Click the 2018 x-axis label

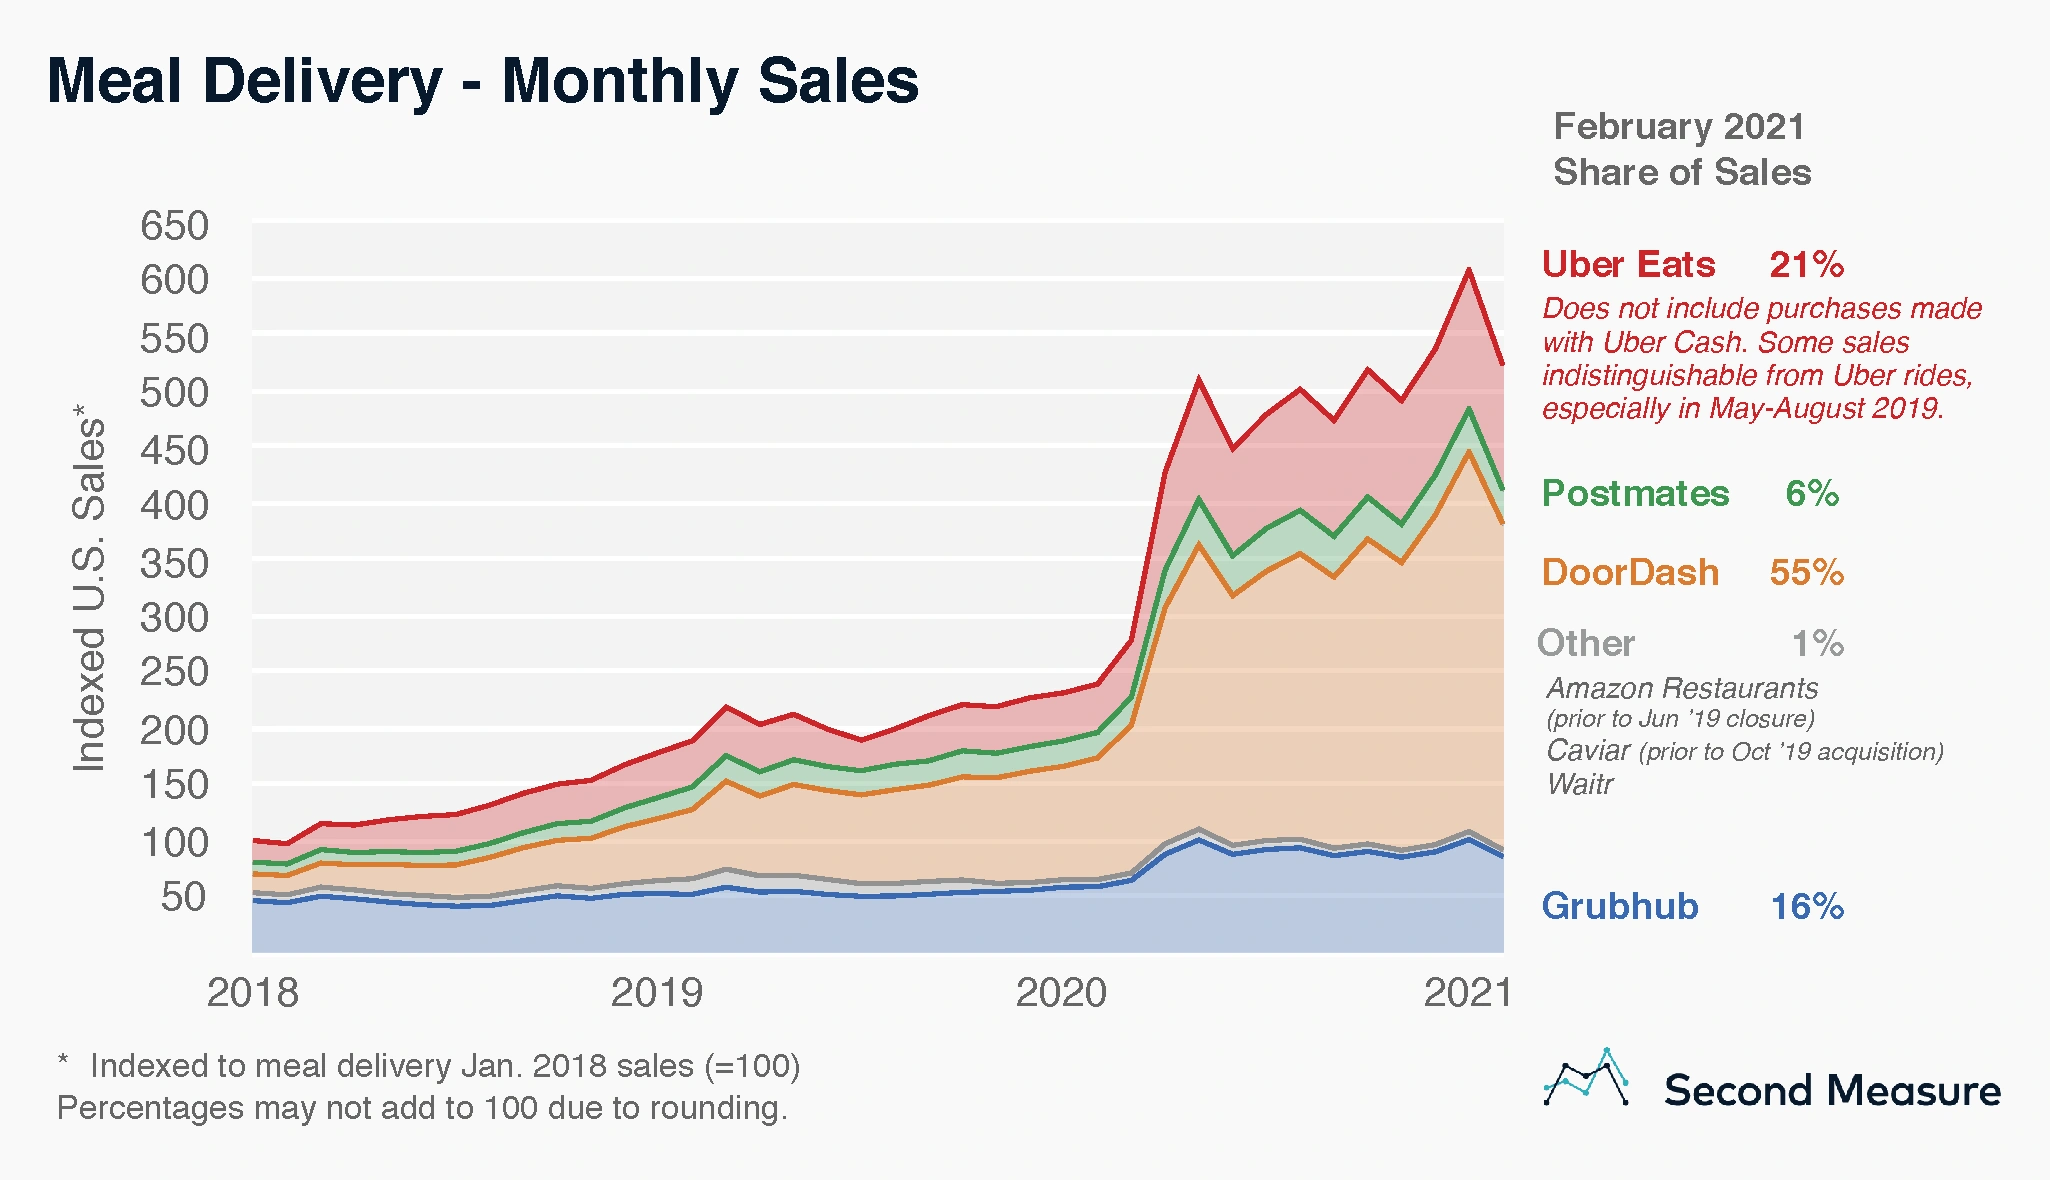point(253,993)
